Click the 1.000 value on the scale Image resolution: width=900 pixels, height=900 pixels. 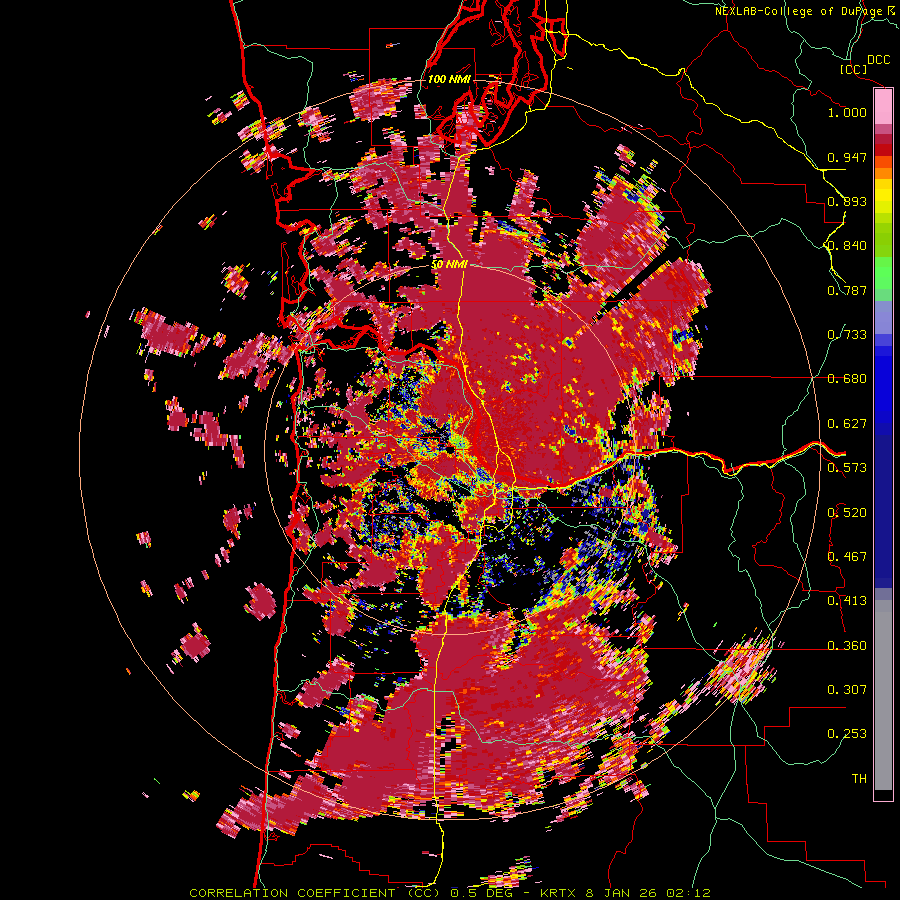pyautogui.click(x=847, y=112)
